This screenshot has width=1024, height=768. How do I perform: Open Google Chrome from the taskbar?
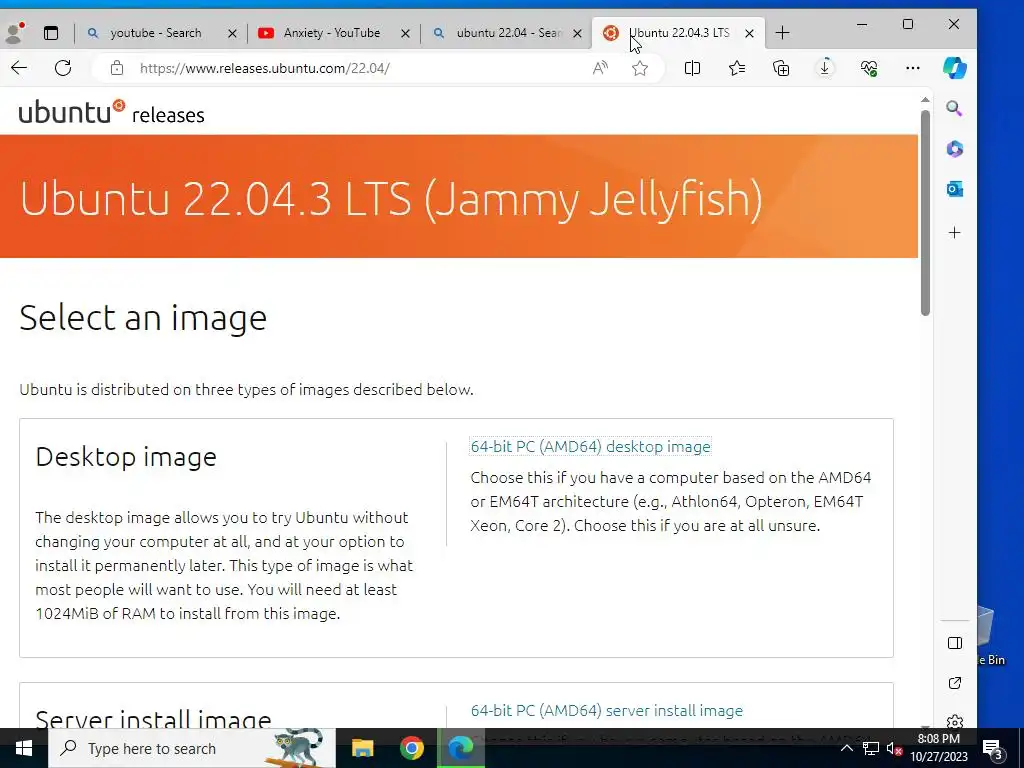pos(411,748)
